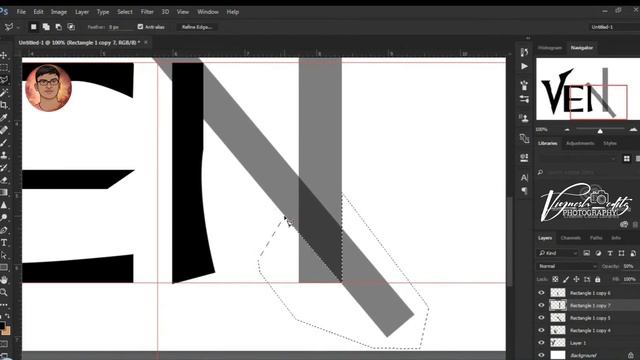640x360 pixels.
Task: Filter layers by type layers icon
Action: coord(610,253)
